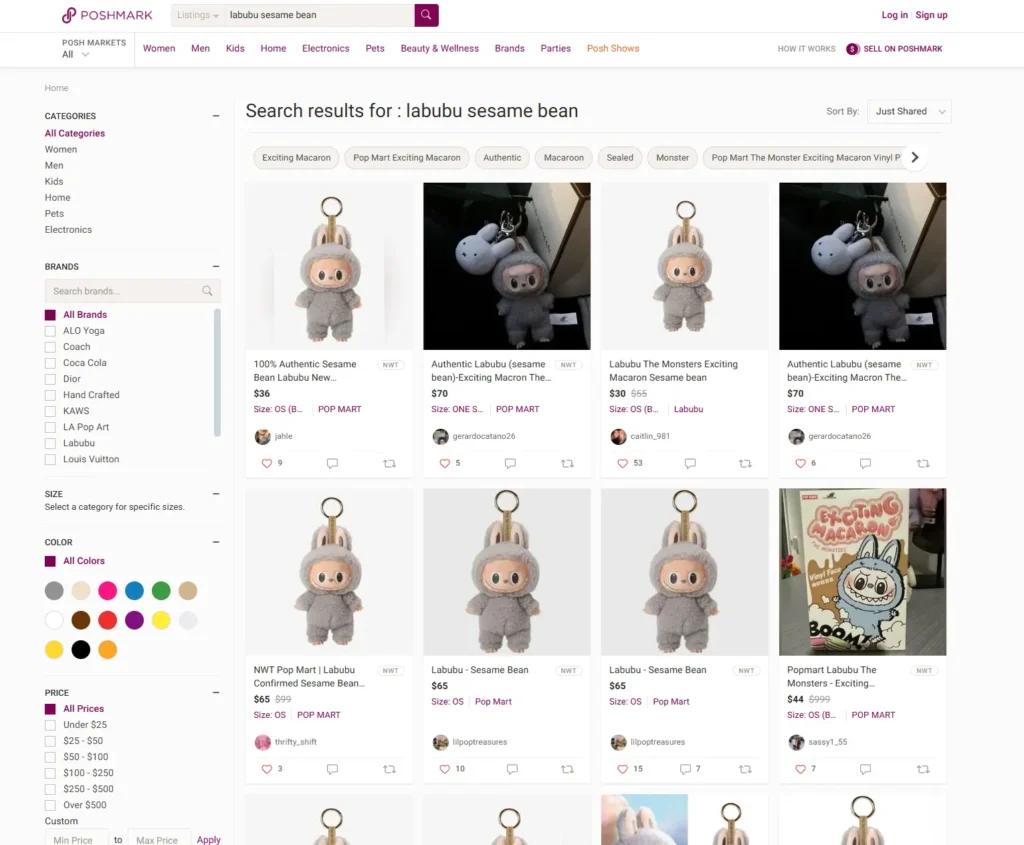Select the pink color swatch

[x=108, y=591]
